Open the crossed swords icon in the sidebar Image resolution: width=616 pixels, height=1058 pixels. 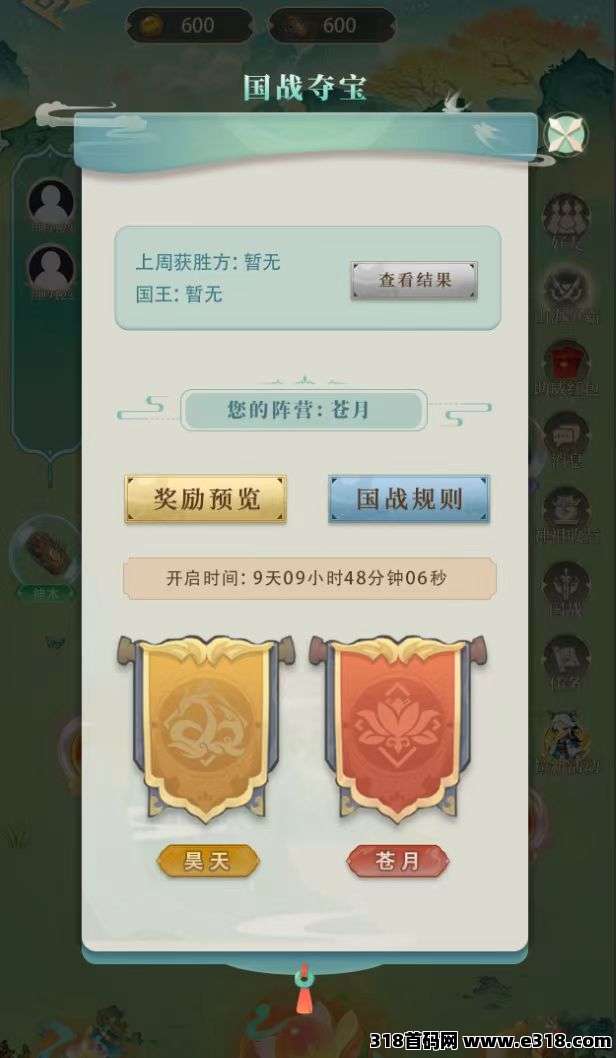(567, 289)
